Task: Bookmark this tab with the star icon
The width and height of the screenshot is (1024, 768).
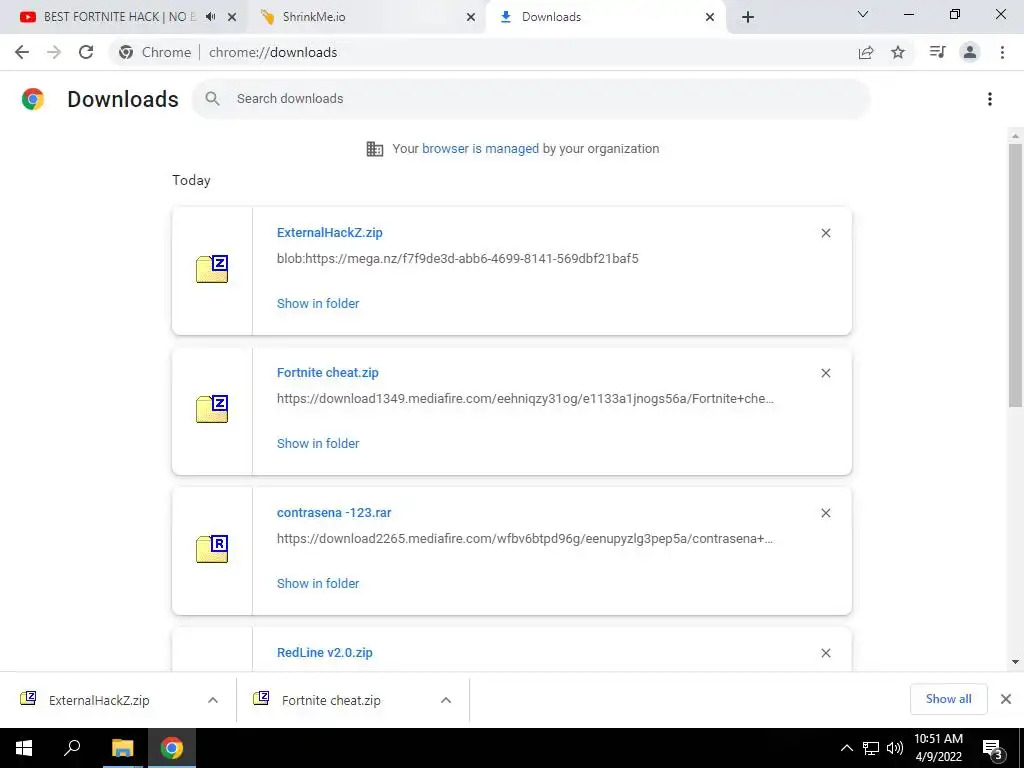Action: point(898,52)
